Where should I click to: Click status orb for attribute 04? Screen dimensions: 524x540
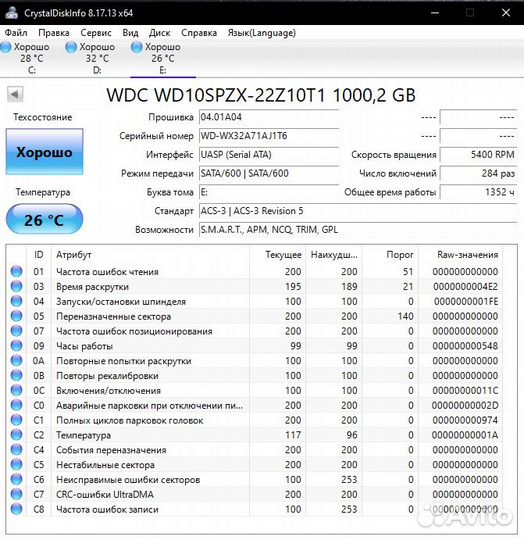coord(16,301)
